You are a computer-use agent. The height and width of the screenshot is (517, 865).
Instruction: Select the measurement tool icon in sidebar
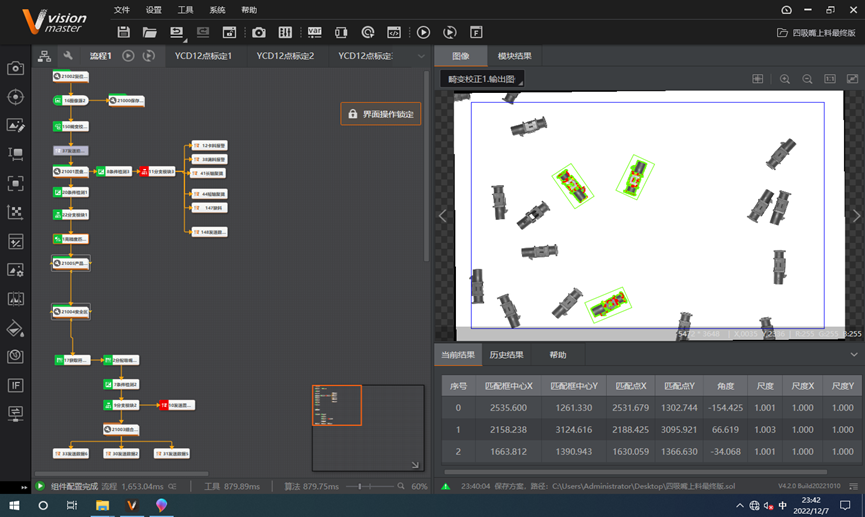[15, 154]
